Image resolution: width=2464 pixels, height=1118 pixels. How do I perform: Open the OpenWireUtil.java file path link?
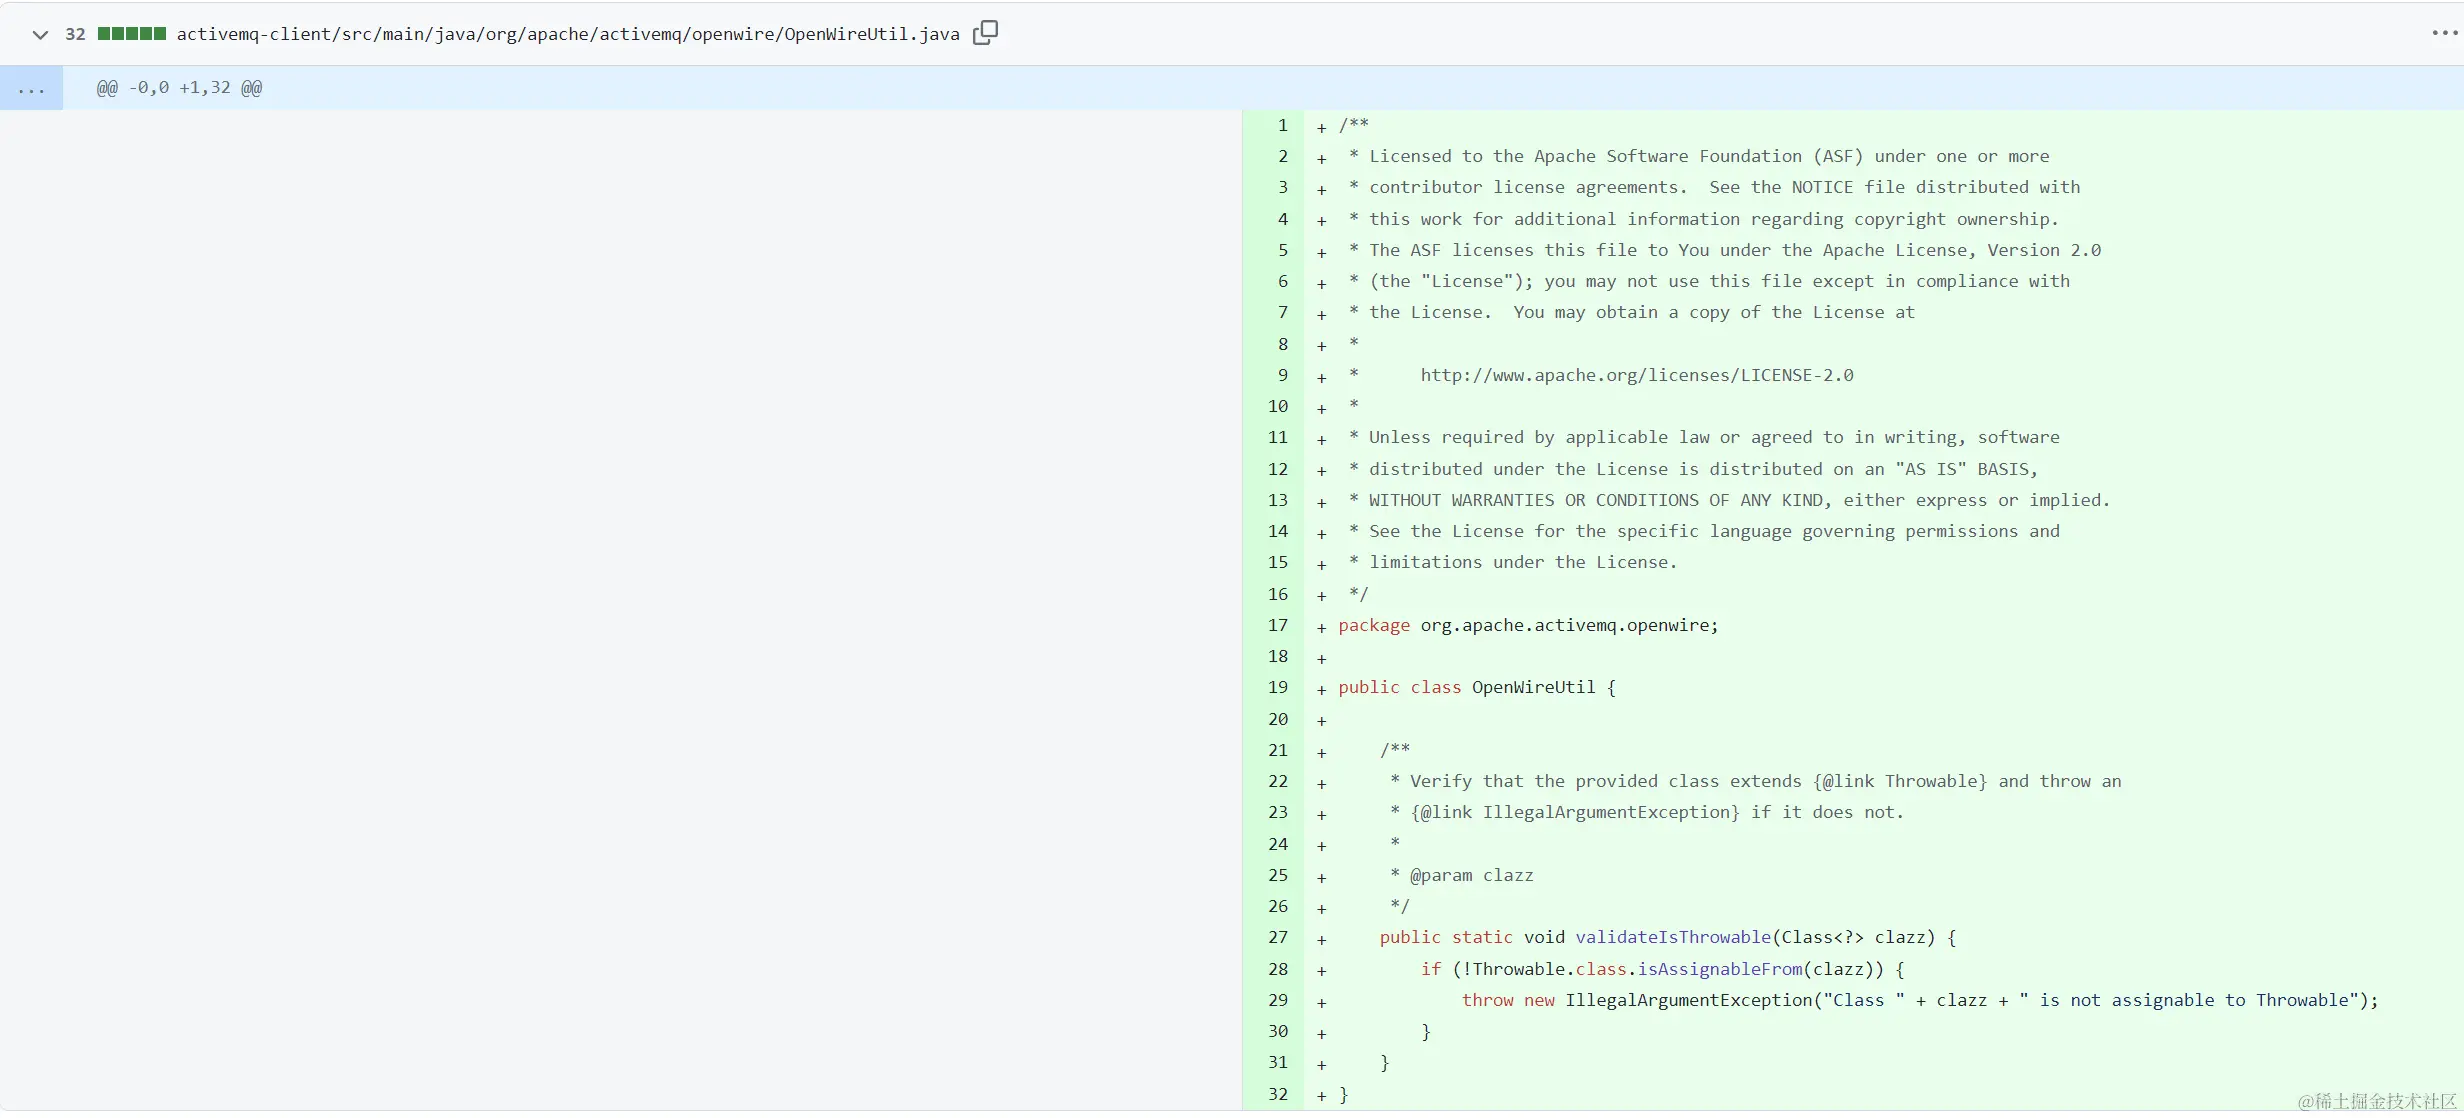tap(567, 35)
